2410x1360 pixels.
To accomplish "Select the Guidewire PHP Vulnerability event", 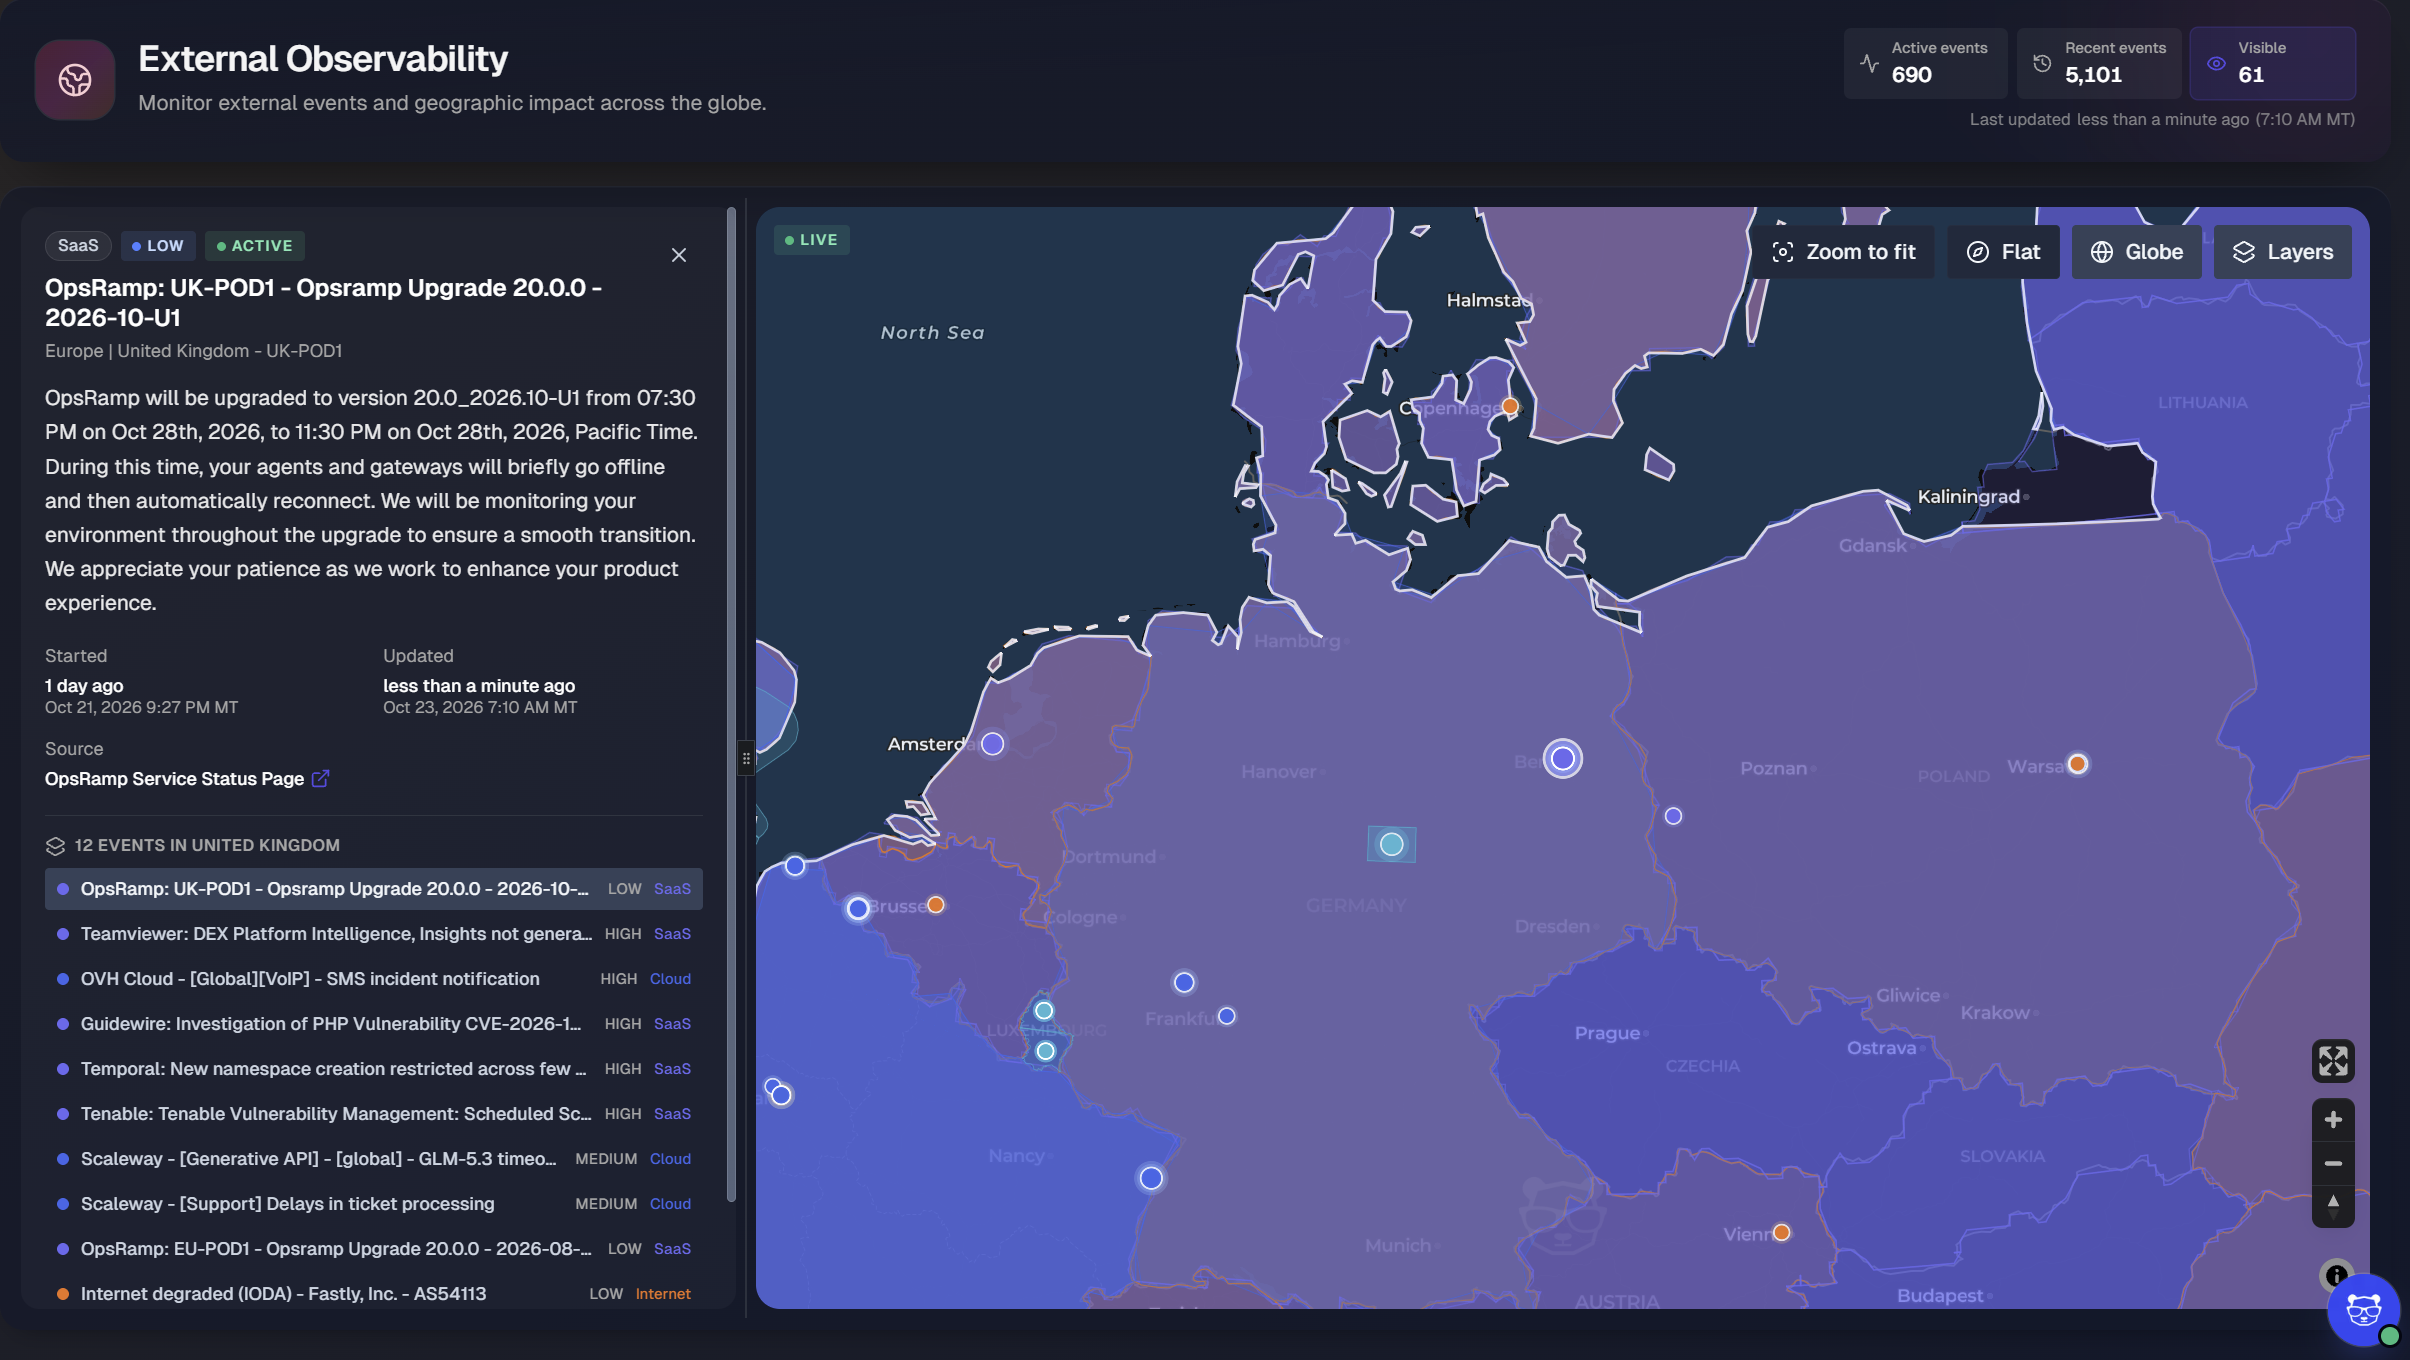I will tap(373, 1024).
